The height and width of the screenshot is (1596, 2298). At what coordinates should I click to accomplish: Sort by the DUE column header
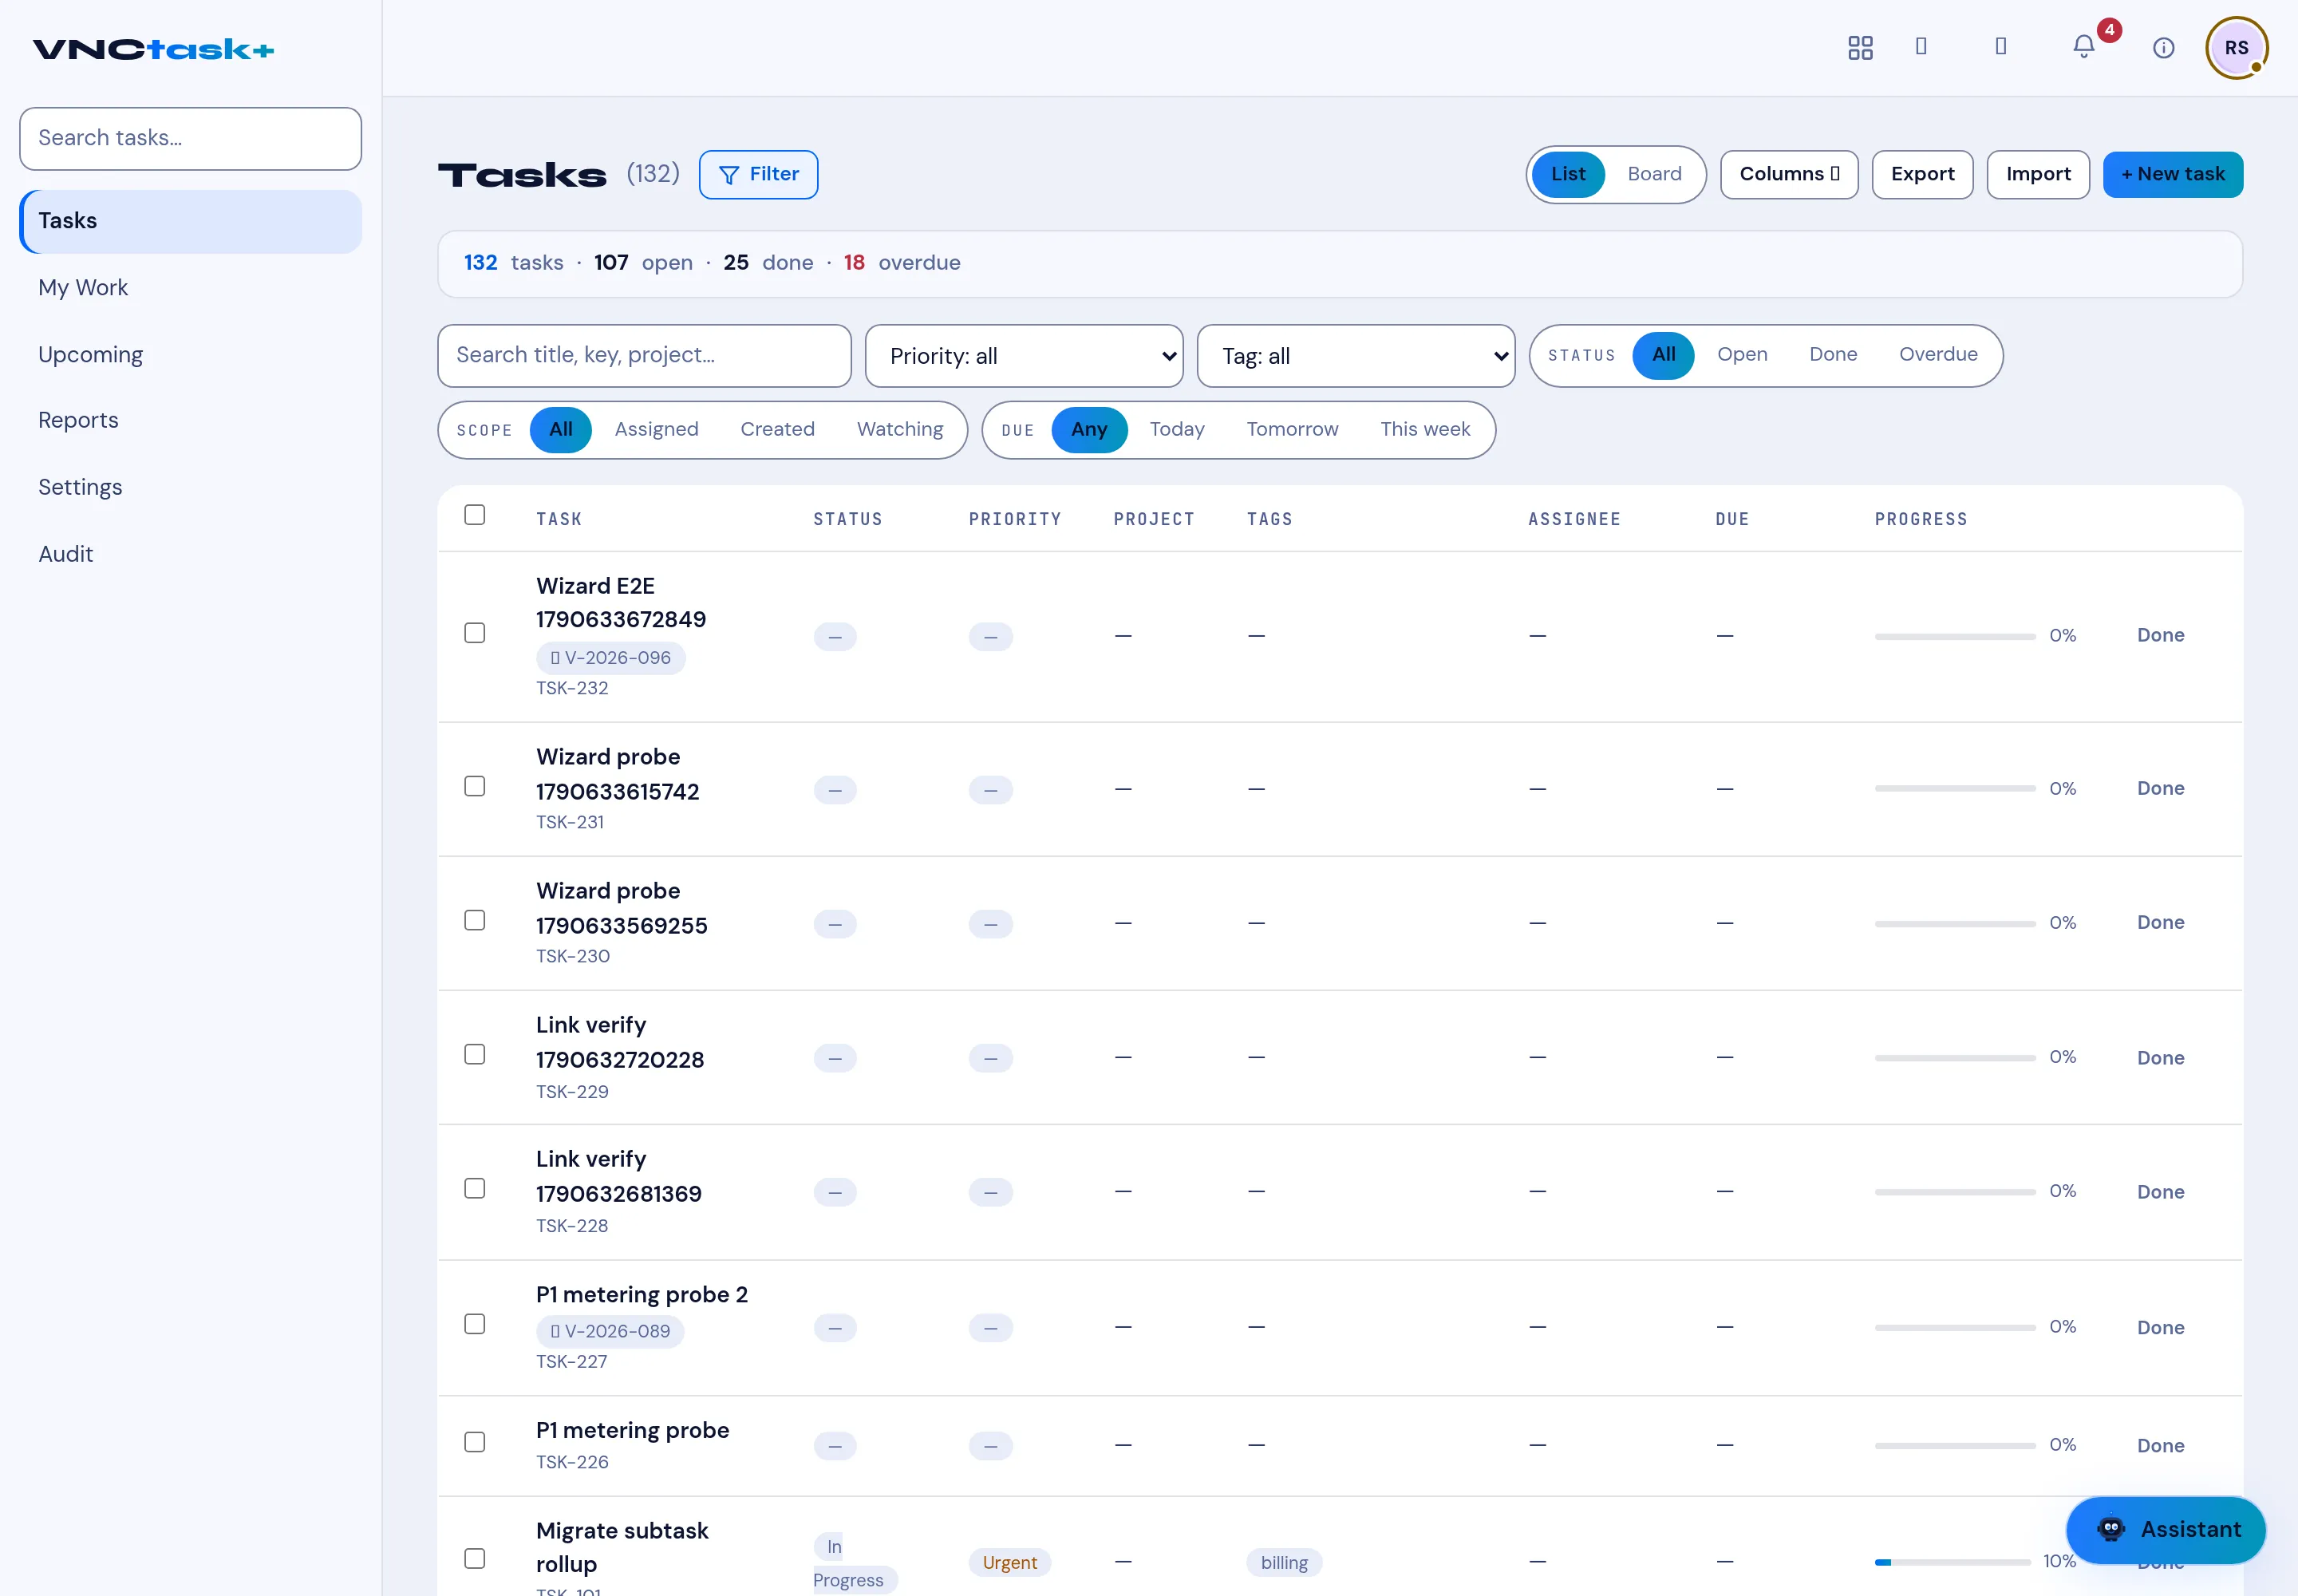pyautogui.click(x=1731, y=519)
